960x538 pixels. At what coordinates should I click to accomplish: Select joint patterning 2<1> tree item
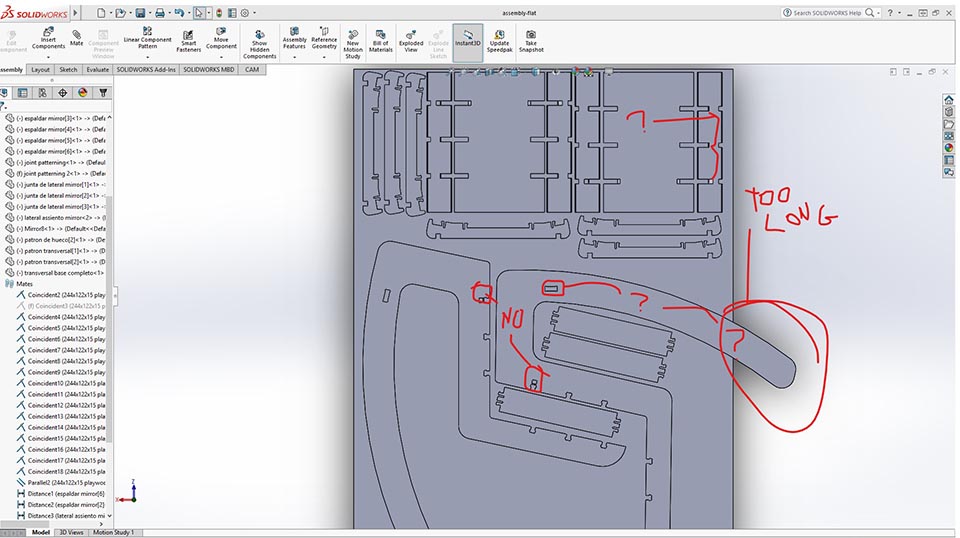coord(55,173)
